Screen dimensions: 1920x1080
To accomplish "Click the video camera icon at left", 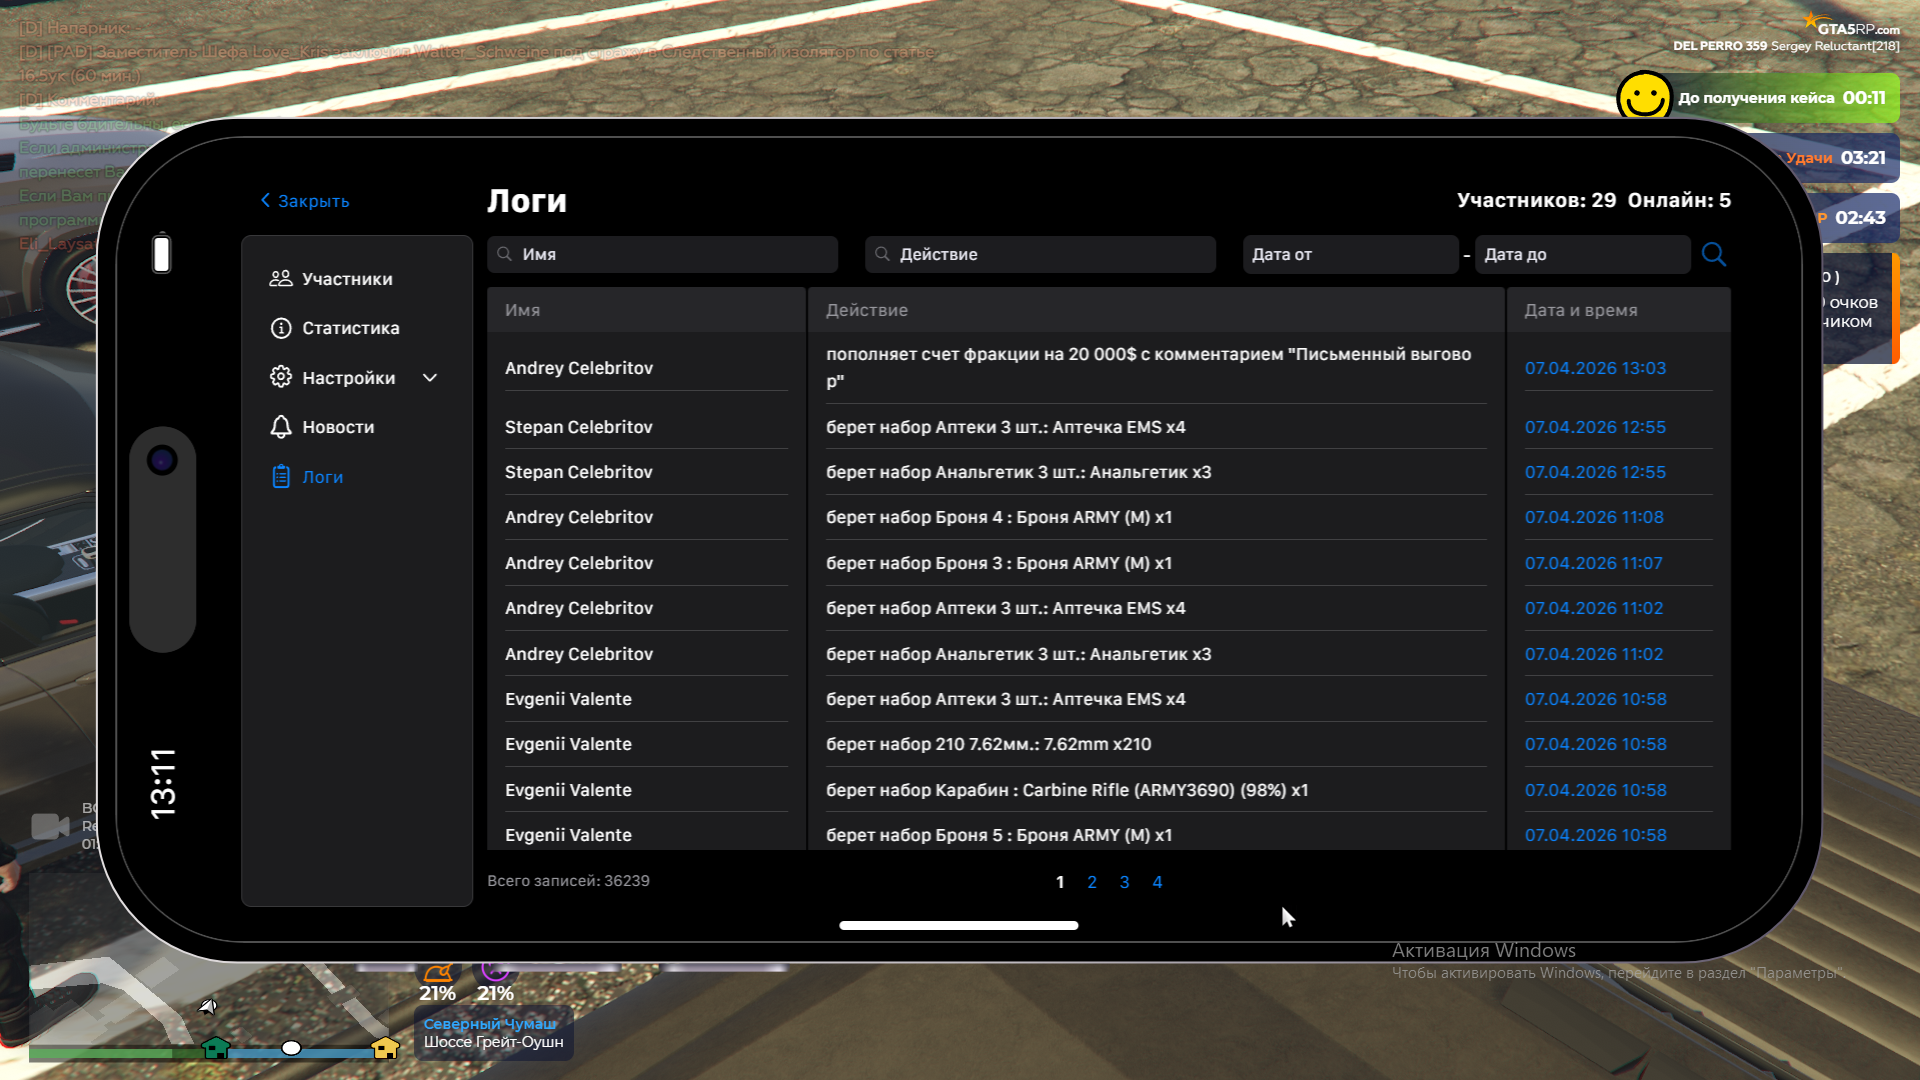I will [50, 826].
